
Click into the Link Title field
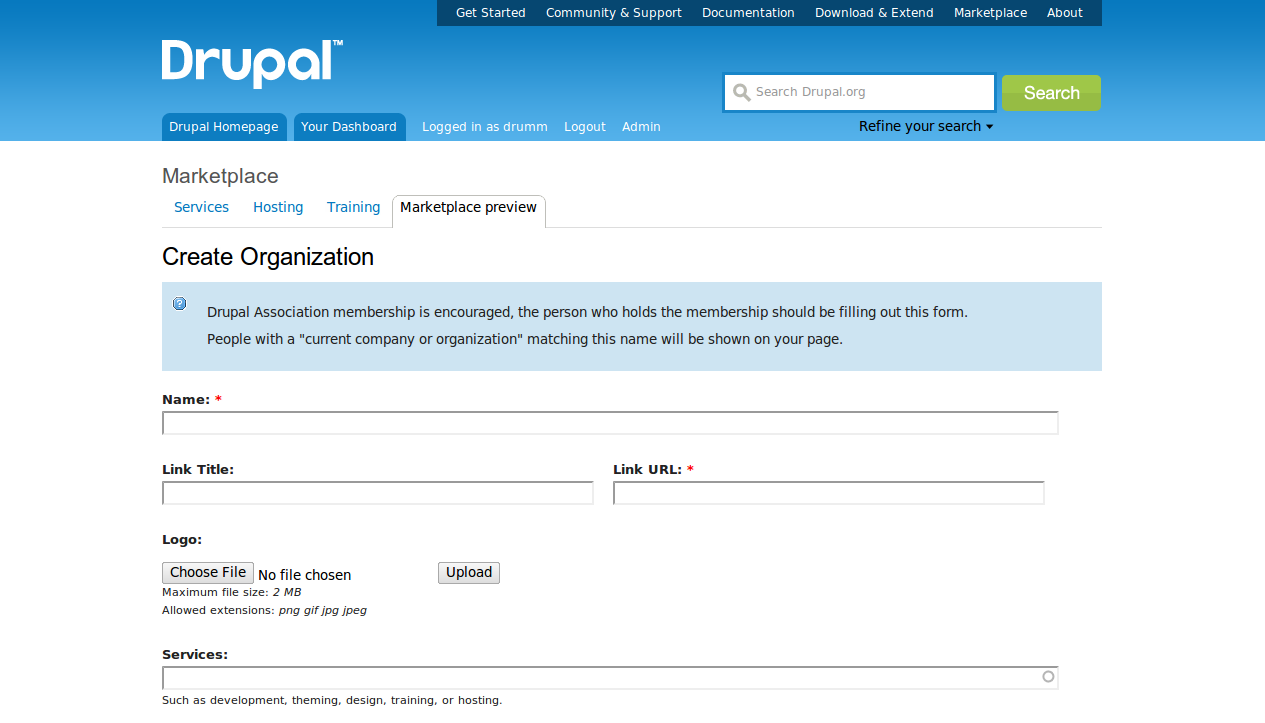click(x=378, y=493)
